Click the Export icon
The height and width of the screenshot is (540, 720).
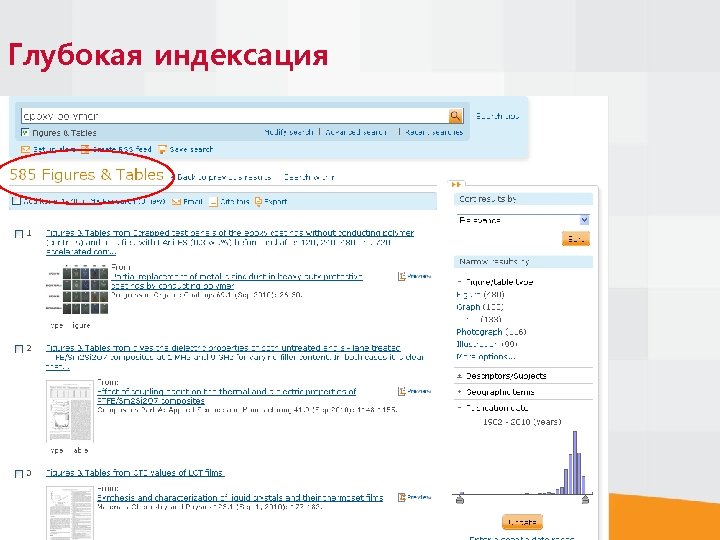point(258,201)
